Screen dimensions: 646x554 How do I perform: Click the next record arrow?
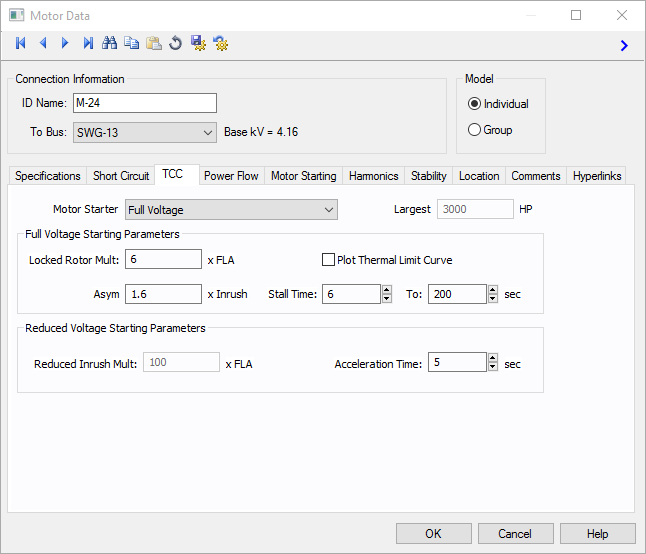point(65,43)
